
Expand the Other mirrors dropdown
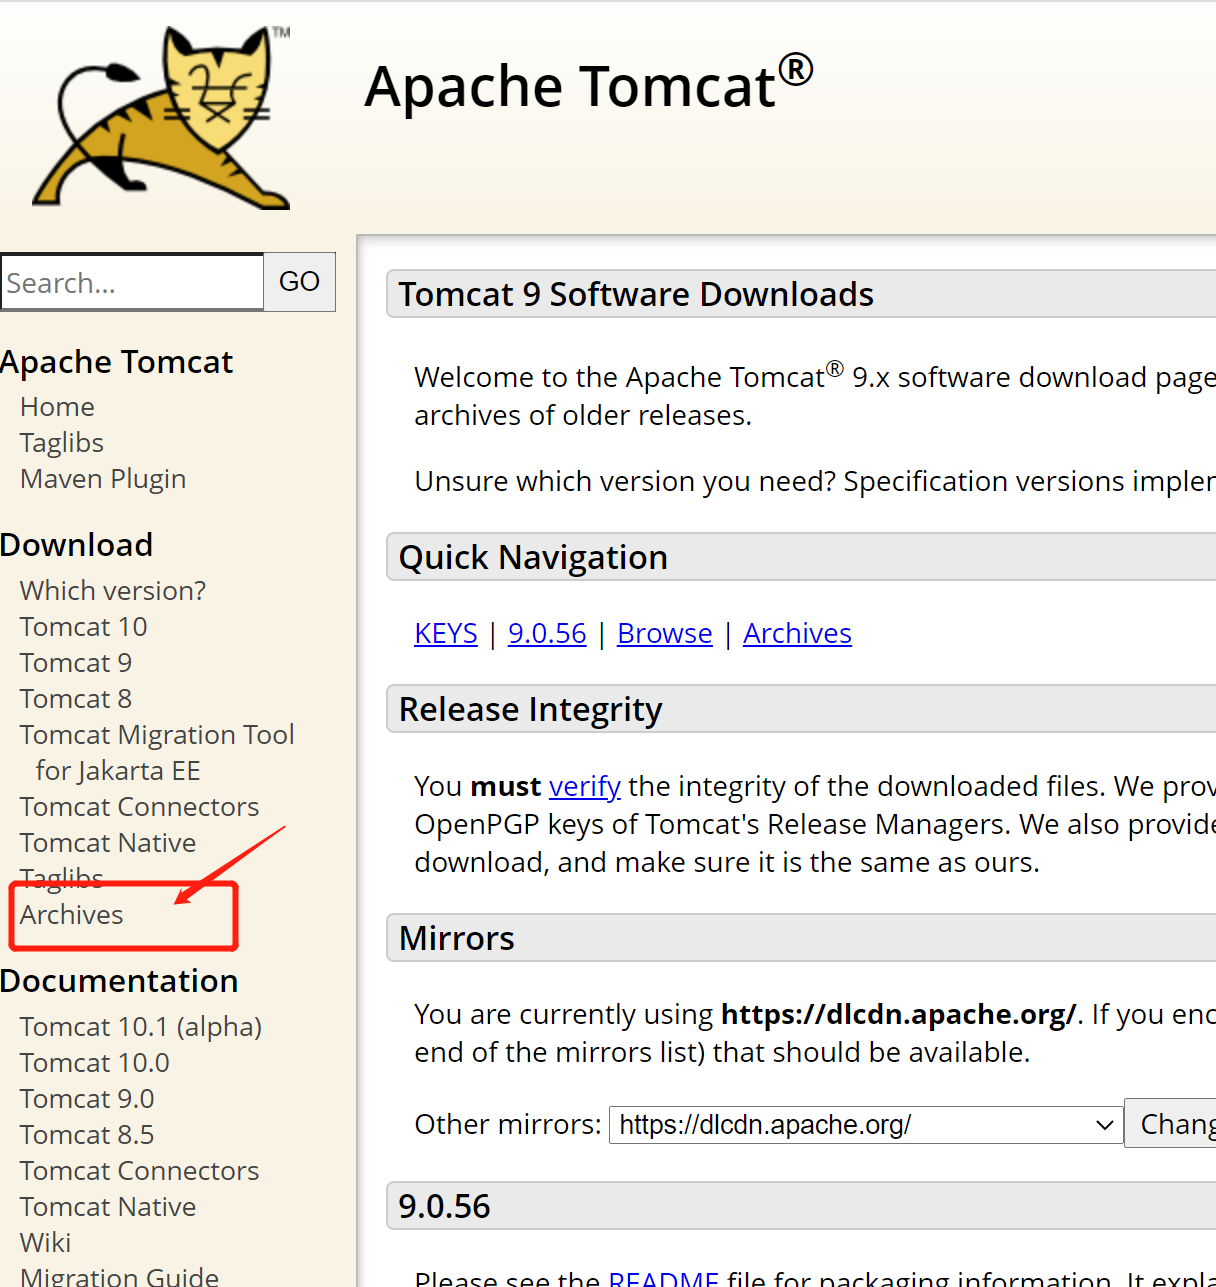tap(866, 1125)
